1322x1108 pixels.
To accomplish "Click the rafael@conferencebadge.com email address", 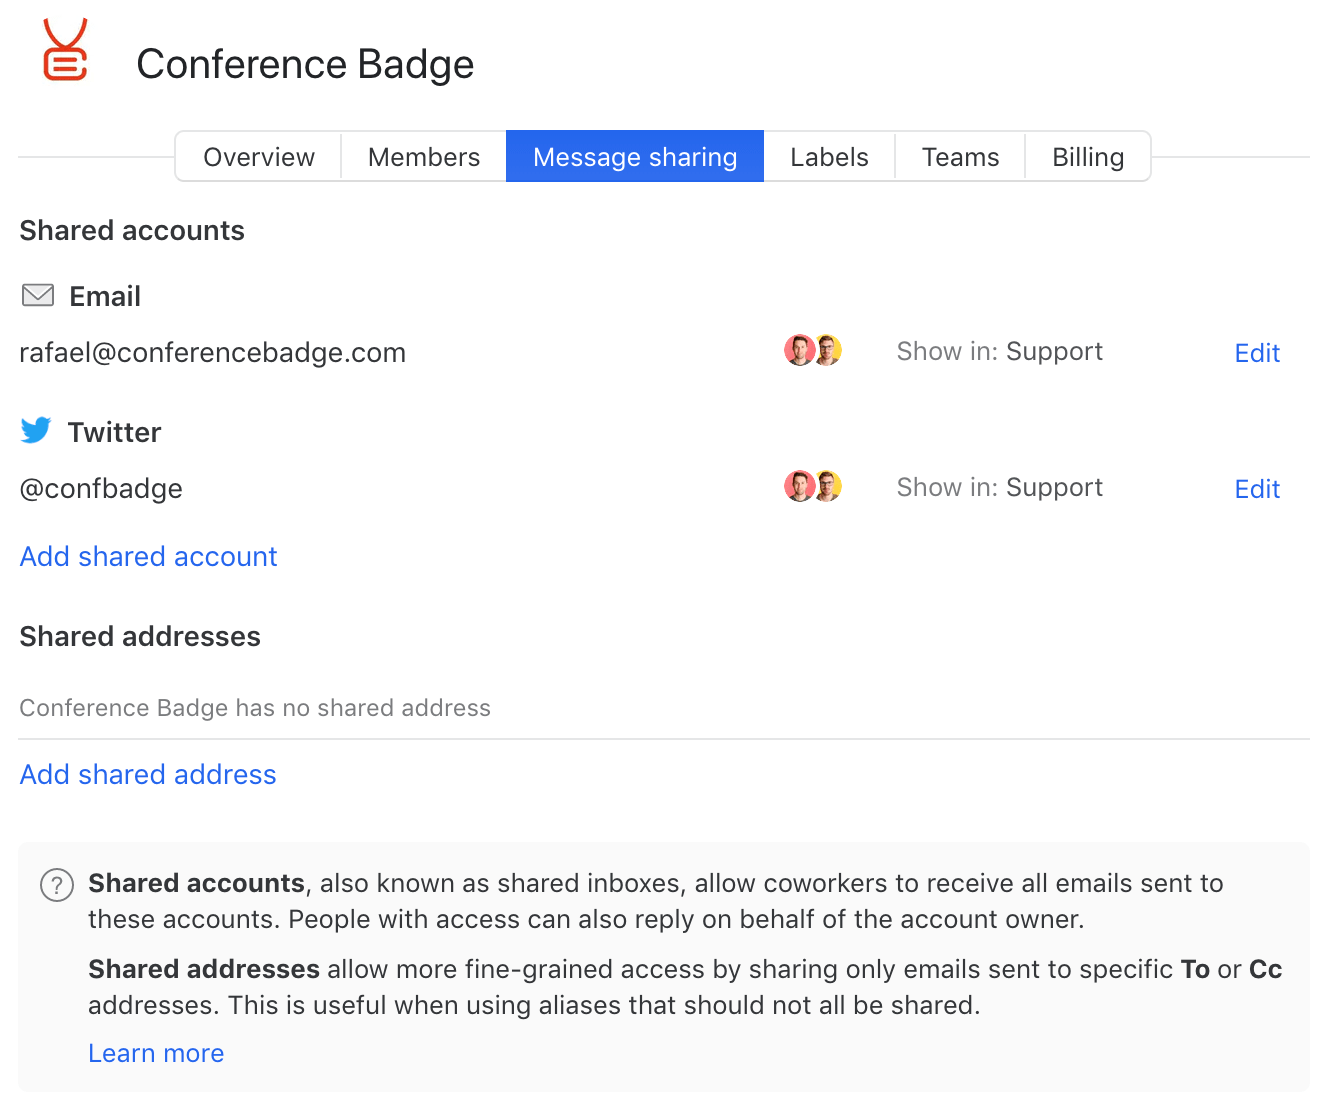I will click(212, 352).
